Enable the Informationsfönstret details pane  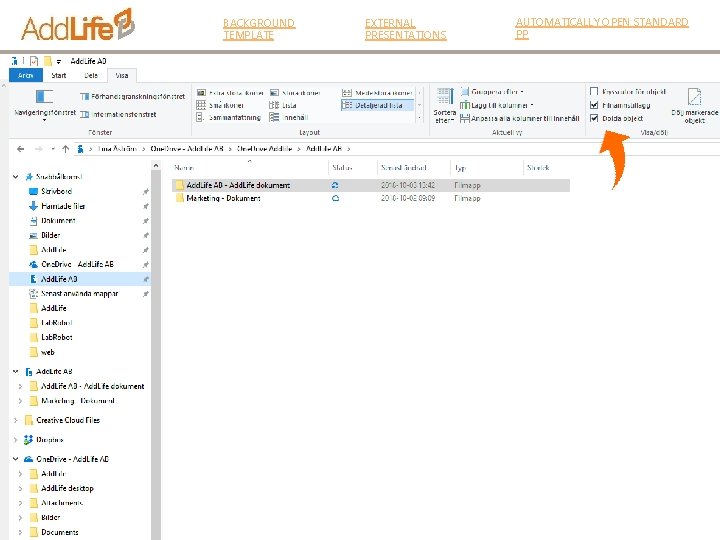[x=118, y=114]
